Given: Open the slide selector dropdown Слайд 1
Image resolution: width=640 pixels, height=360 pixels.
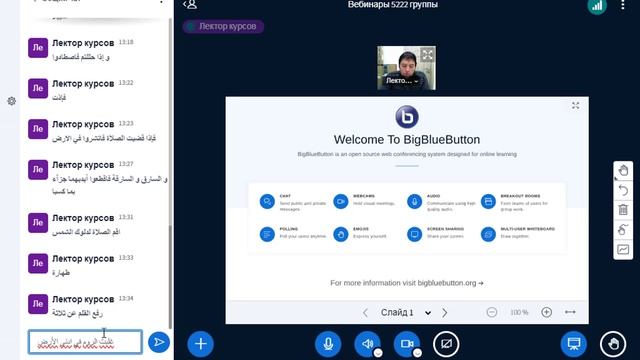Looking at the screenshot, I should coord(405,313).
